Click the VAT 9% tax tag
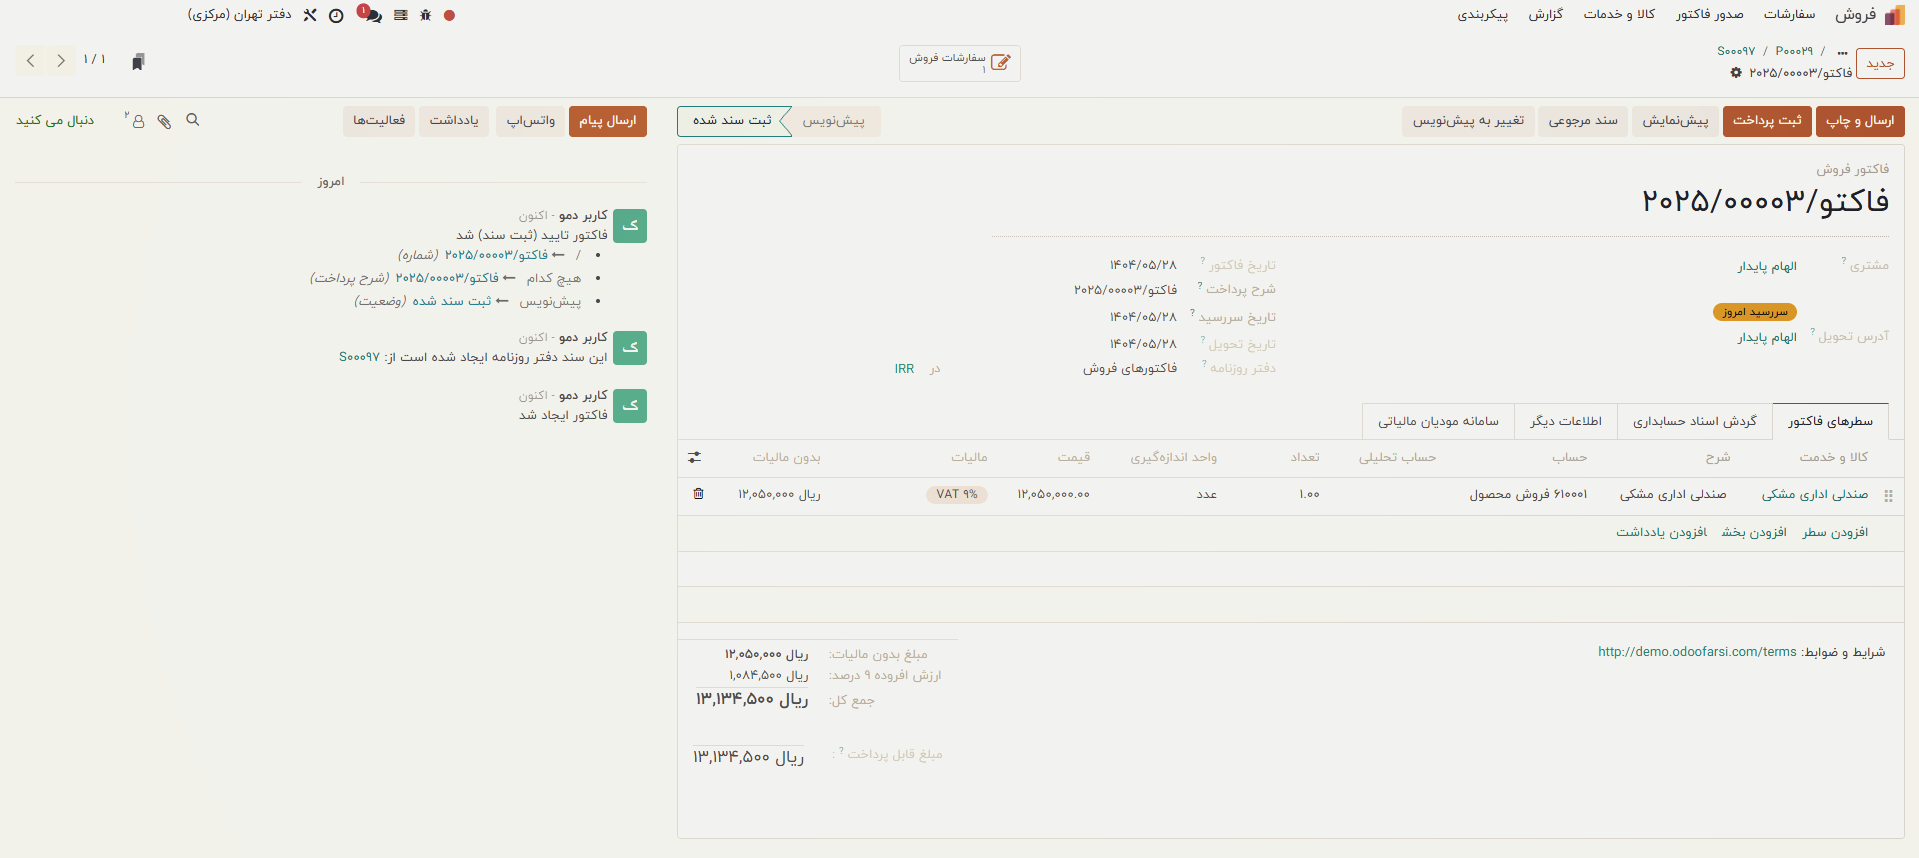Screen dimensions: 1919x858 957,495
